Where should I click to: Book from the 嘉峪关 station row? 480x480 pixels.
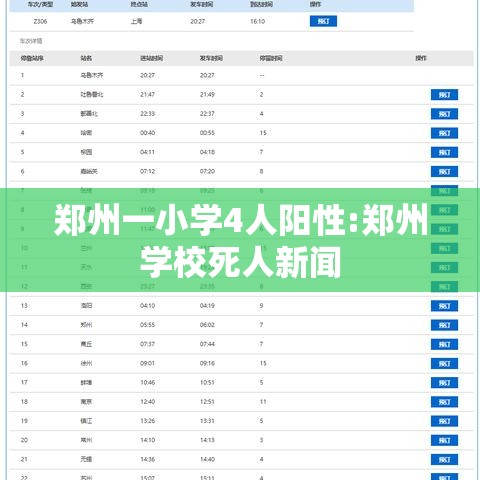pos(444,172)
